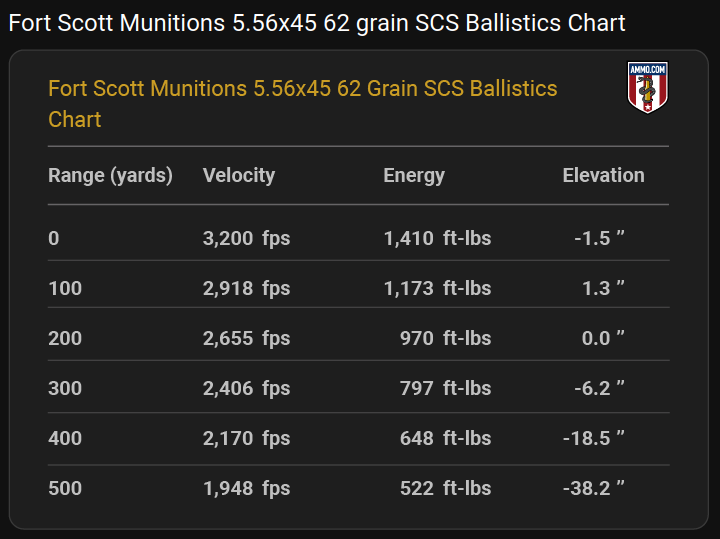Select the 0 yards range row
Screen dimensions: 720x539
(x=359, y=238)
